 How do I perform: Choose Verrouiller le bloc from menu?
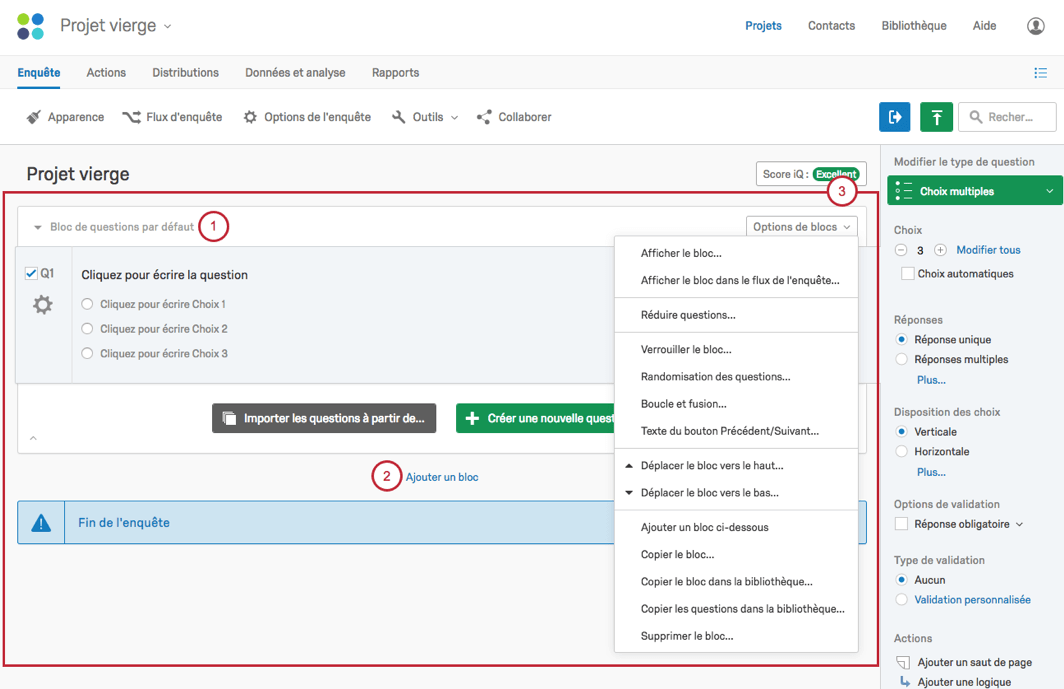tap(686, 350)
